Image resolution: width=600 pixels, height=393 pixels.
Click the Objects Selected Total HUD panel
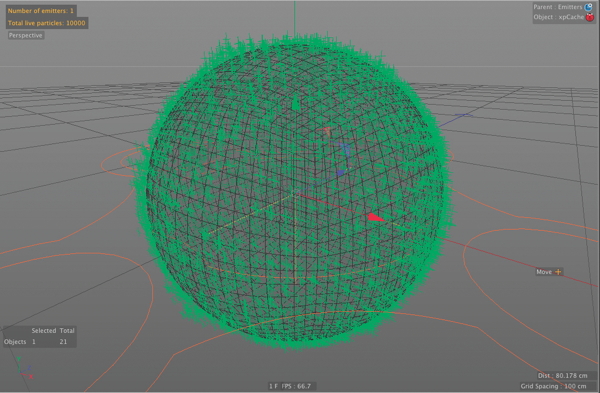click(x=39, y=336)
